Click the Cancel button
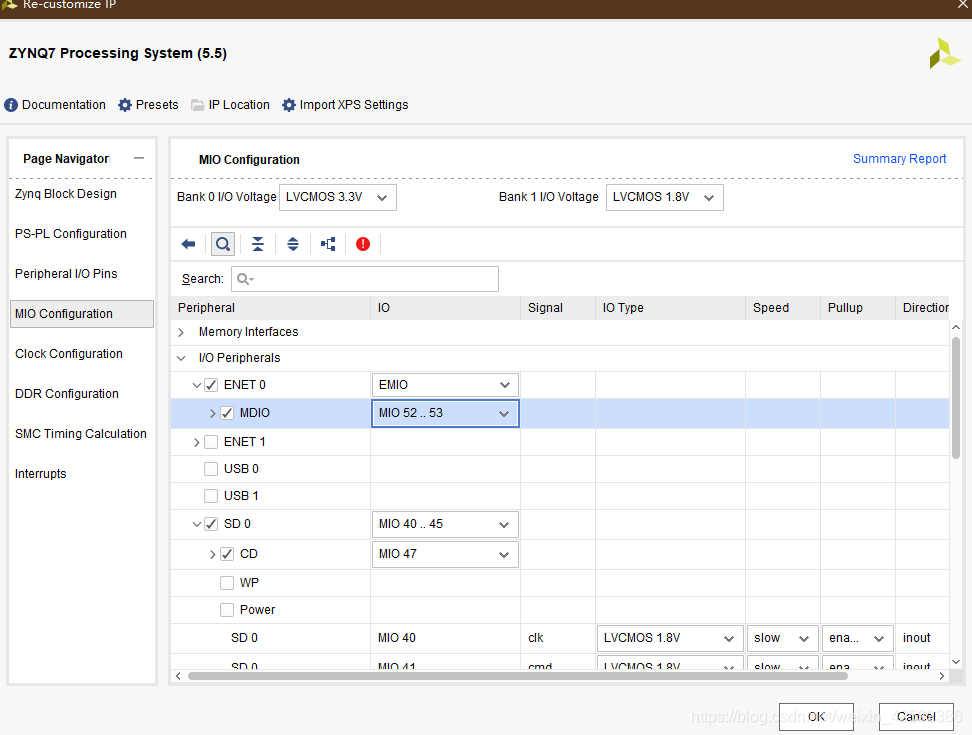 (916, 717)
